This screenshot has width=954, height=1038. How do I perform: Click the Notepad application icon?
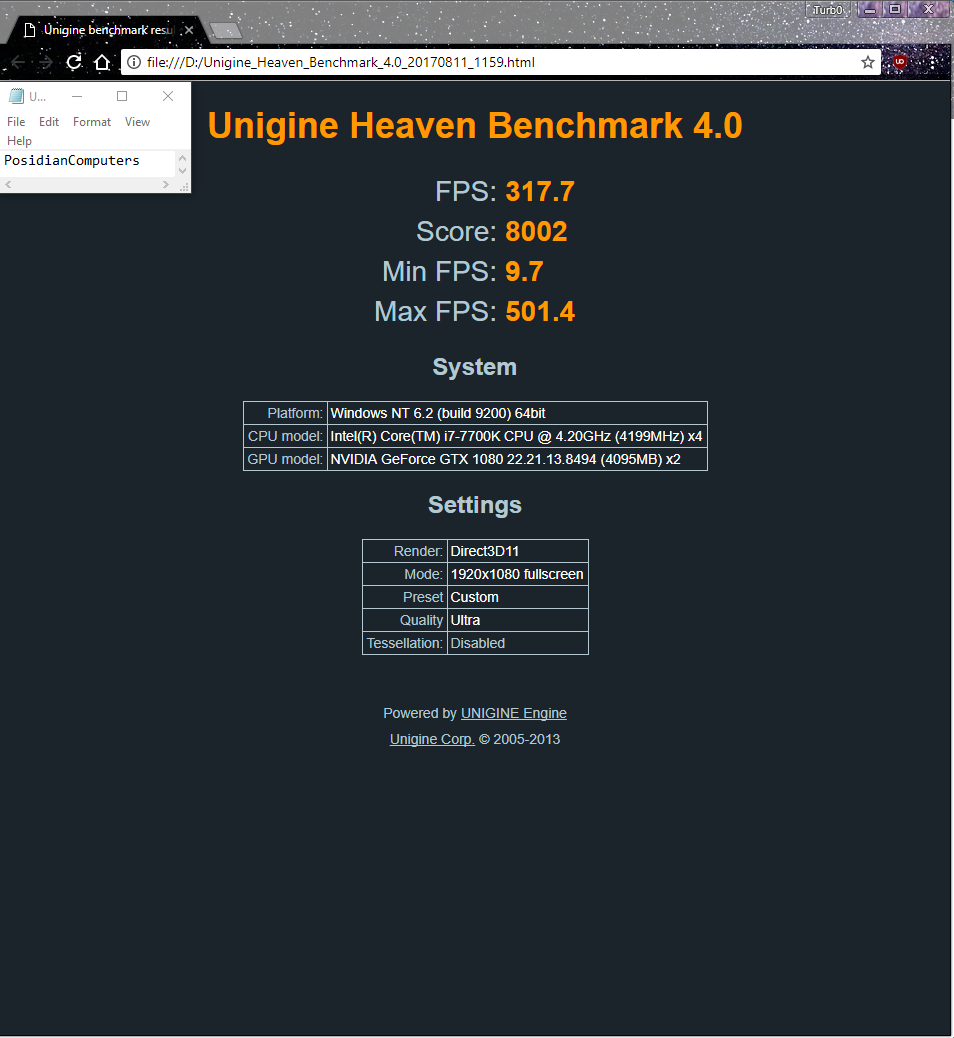click(17, 96)
